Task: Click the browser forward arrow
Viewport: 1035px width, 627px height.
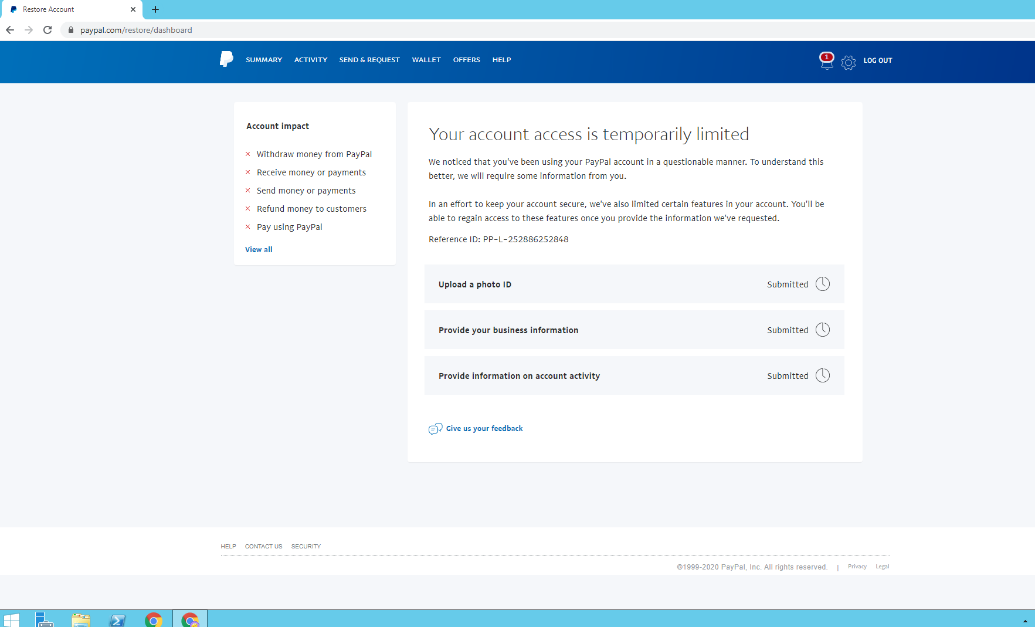Action: (28, 30)
